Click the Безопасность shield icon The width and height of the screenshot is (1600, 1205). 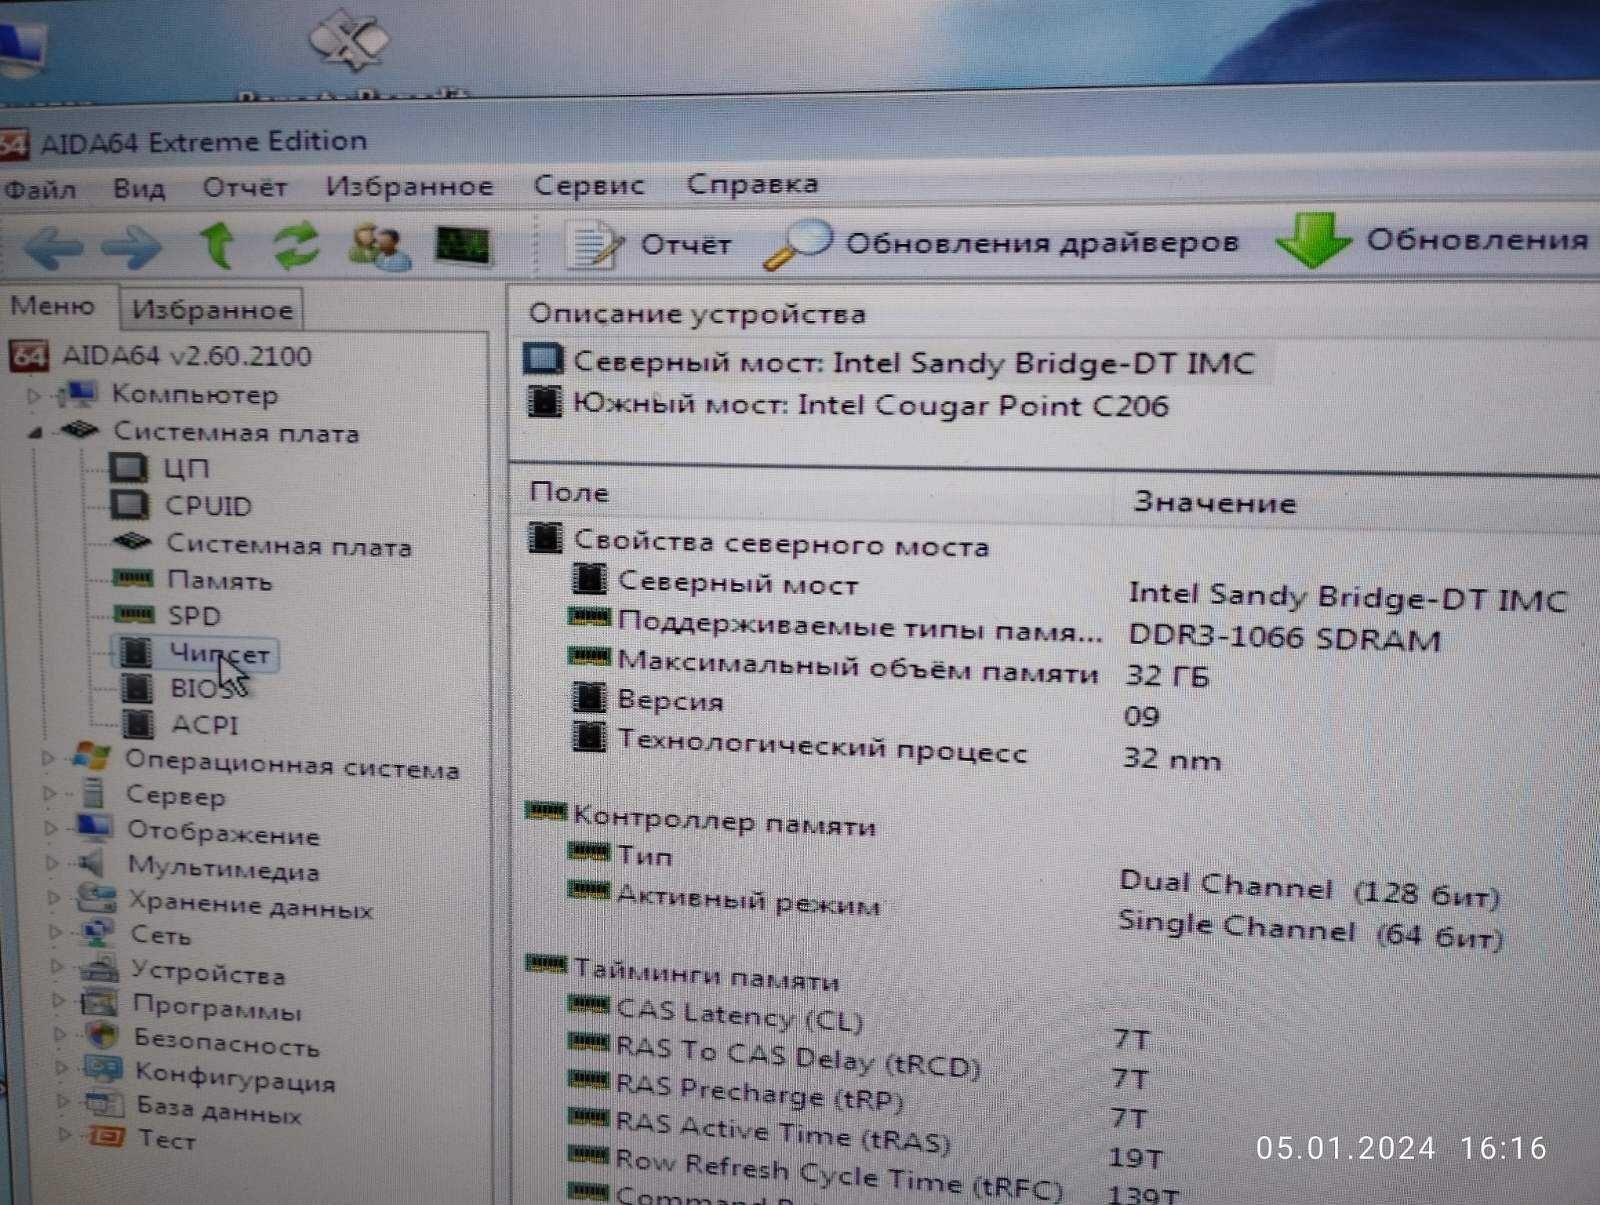(x=103, y=1036)
